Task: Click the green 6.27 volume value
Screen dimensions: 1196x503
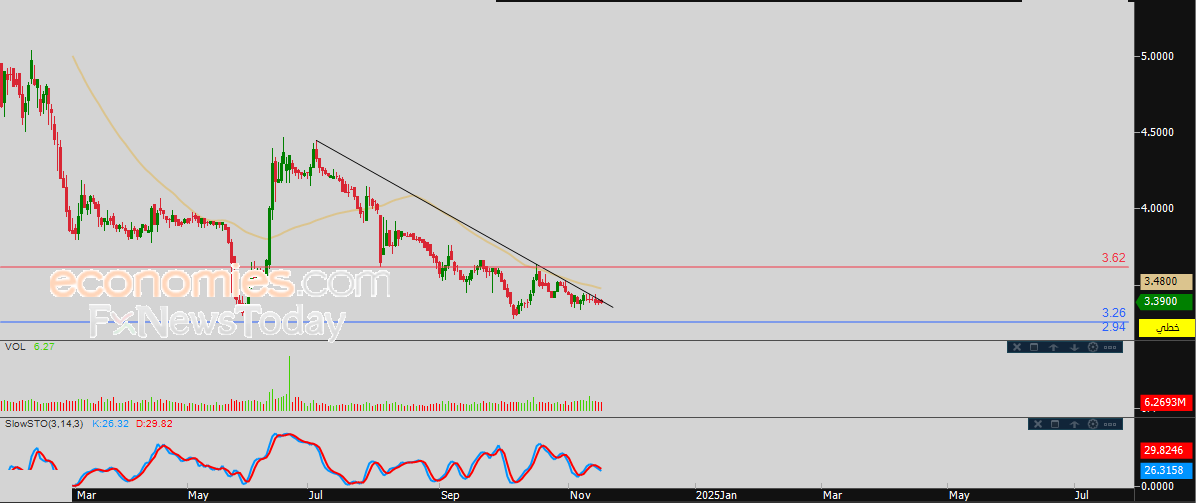Action: pos(44,347)
